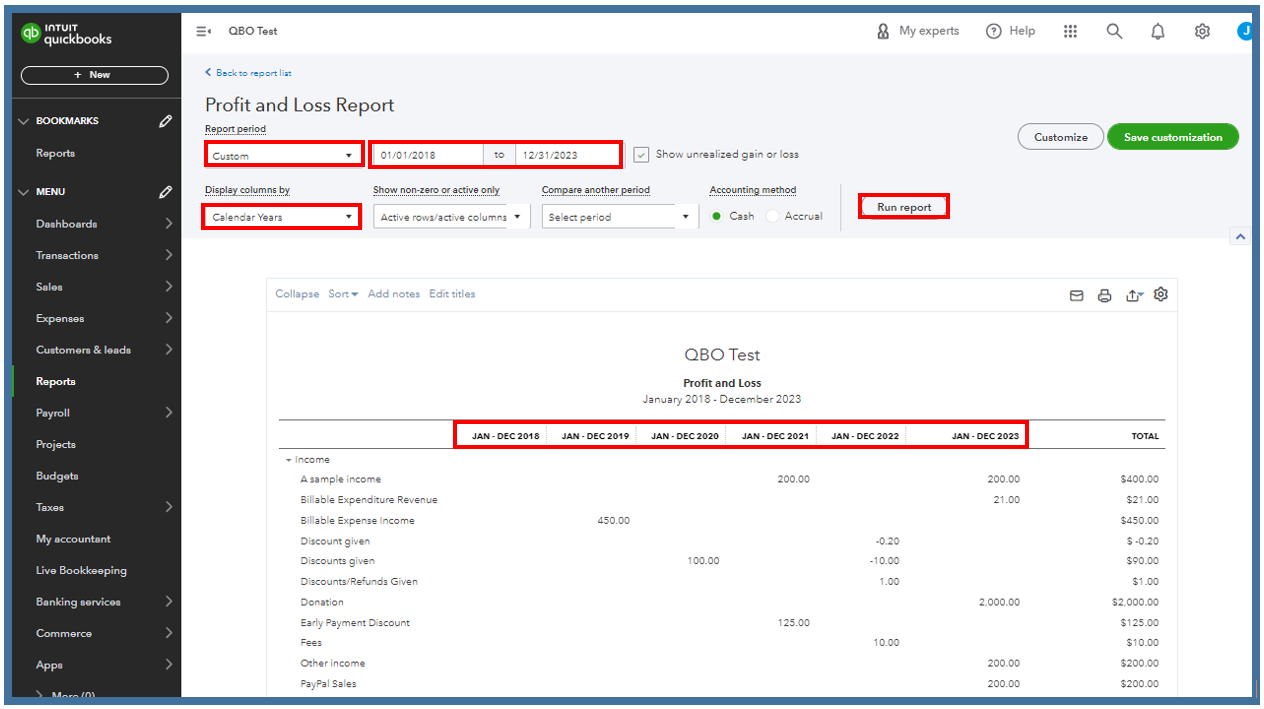The width and height of the screenshot is (1264, 709).
Task: Open Budgets in sidebar
Action: point(57,476)
